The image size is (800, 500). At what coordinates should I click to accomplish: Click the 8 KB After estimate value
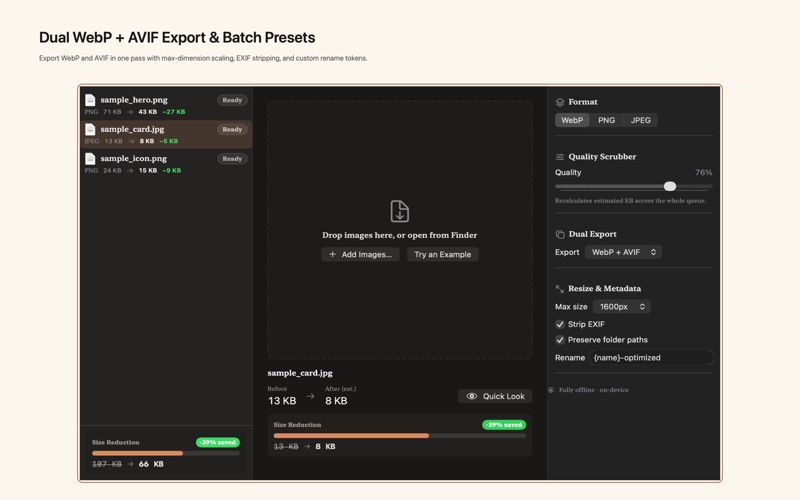336,401
